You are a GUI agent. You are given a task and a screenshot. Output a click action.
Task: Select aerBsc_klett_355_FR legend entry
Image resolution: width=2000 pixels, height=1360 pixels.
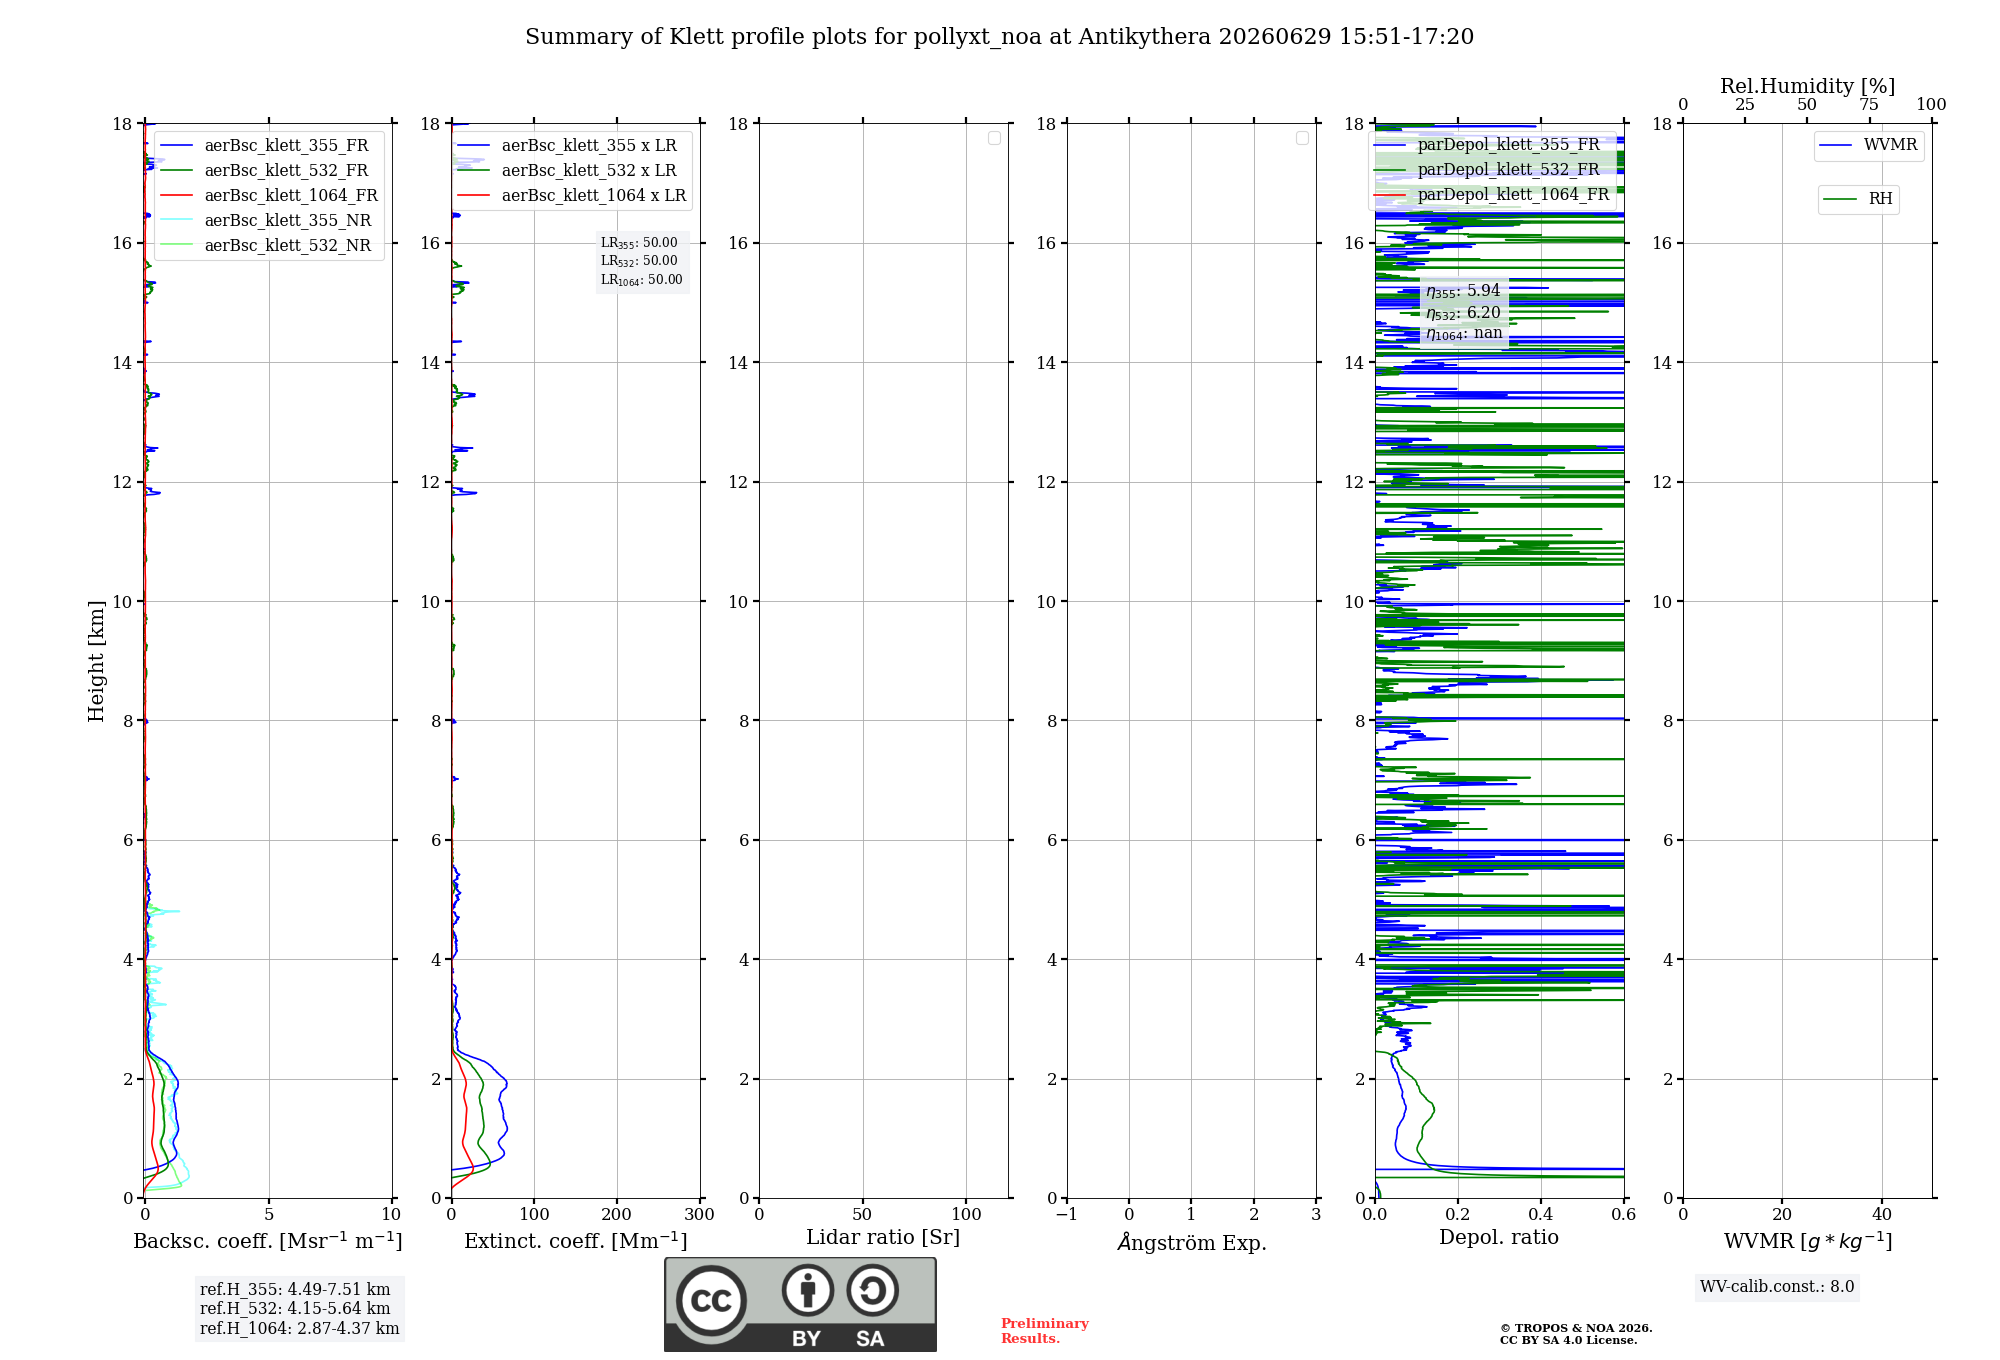click(x=264, y=145)
